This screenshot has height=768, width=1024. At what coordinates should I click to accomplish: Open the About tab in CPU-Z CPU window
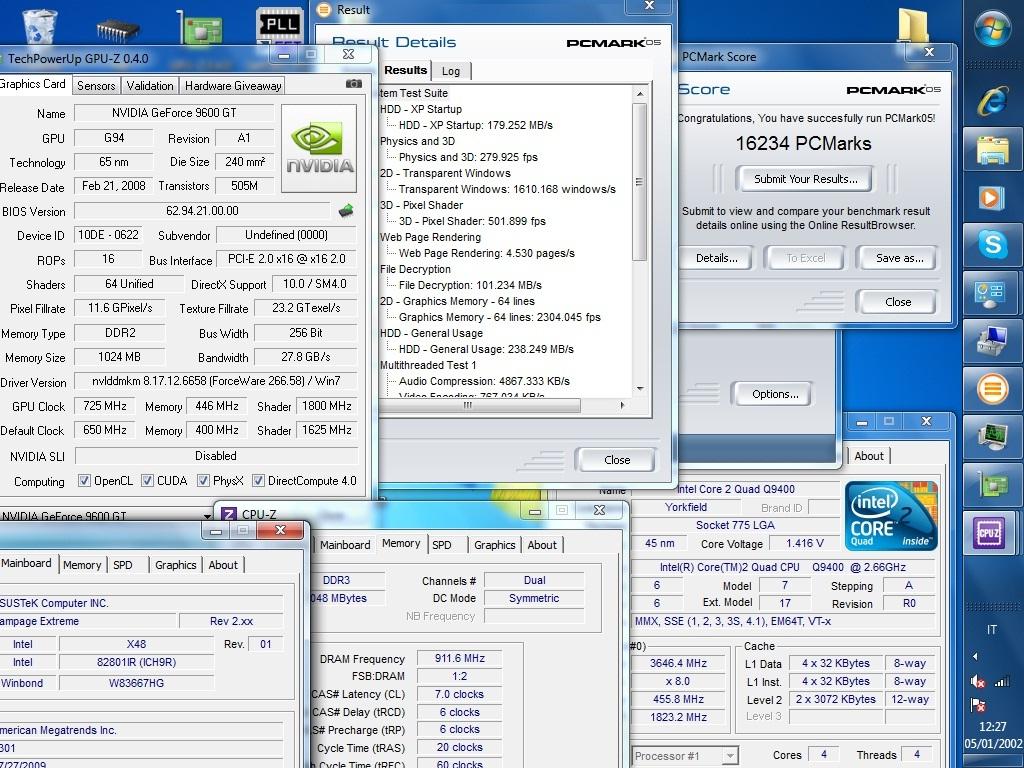[x=869, y=456]
